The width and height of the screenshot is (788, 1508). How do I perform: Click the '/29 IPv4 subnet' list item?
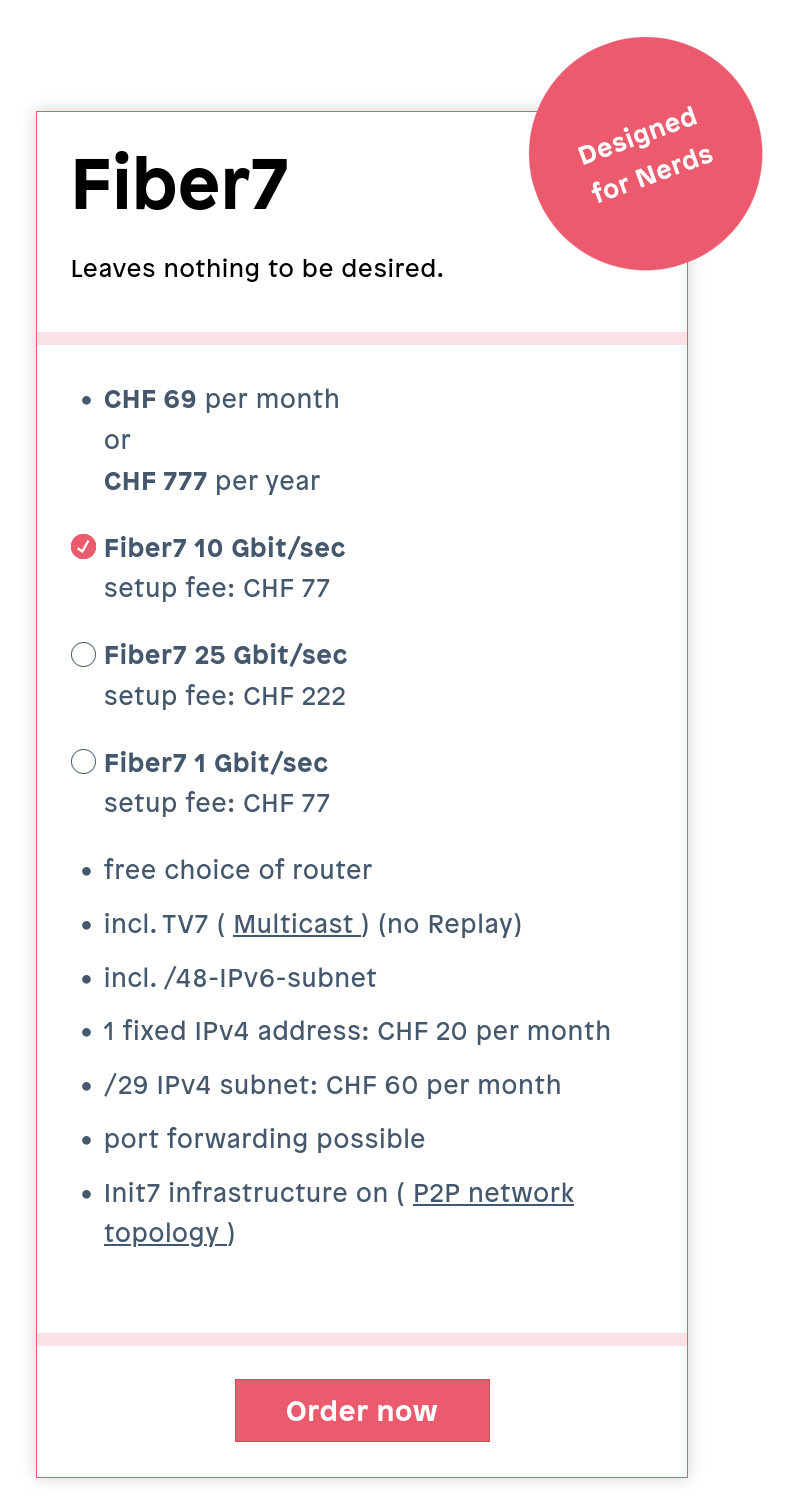(332, 1085)
